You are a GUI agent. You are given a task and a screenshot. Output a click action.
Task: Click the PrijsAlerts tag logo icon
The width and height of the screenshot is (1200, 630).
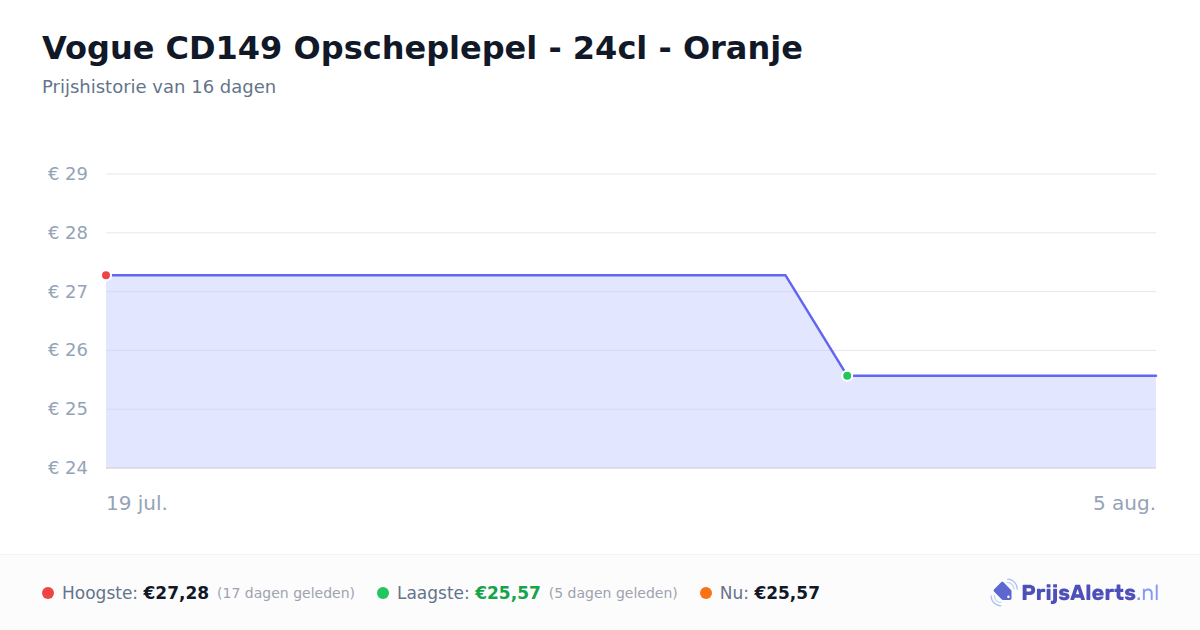(1003, 593)
